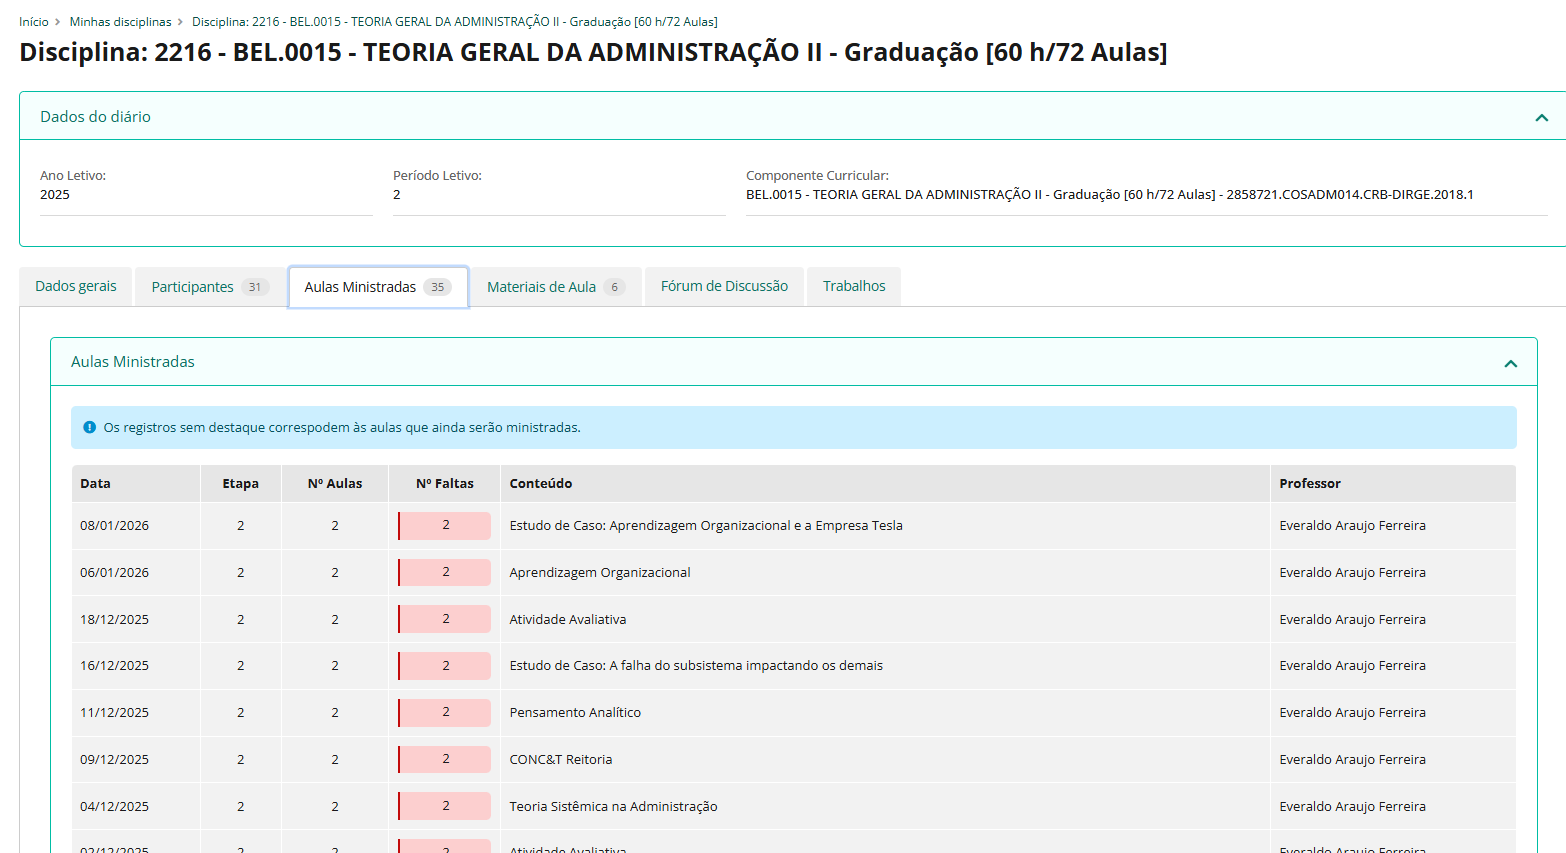This screenshot has width=1566, height=853.
Task: Click the Data column header
Action: click(96, 484)
